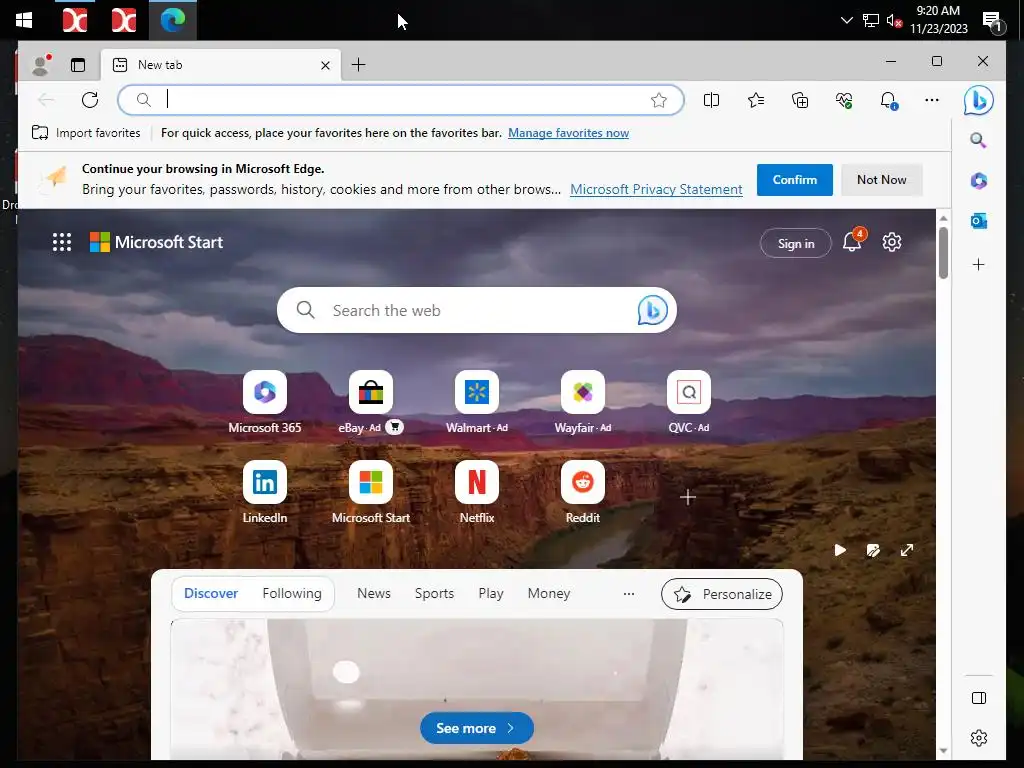
Task: Open Microsoft Start notifications bell
Action: tap(852, 242)
